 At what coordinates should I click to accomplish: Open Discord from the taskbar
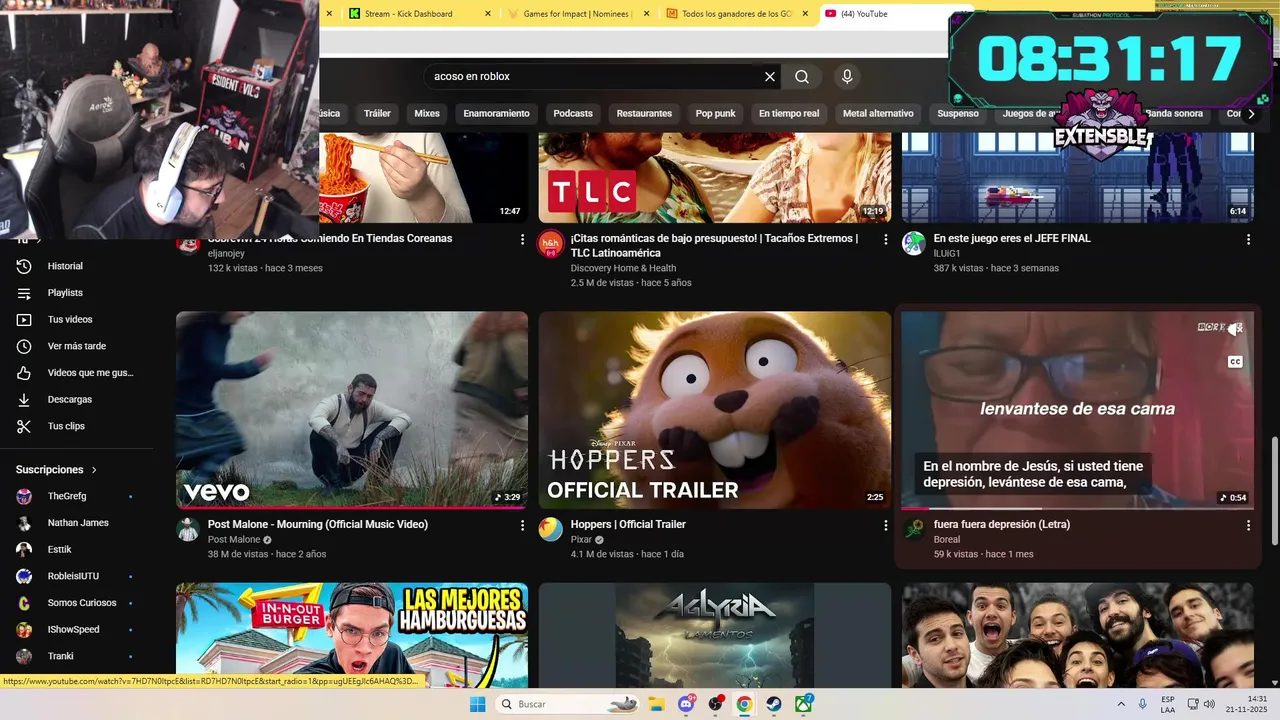[x=686, y=704]
